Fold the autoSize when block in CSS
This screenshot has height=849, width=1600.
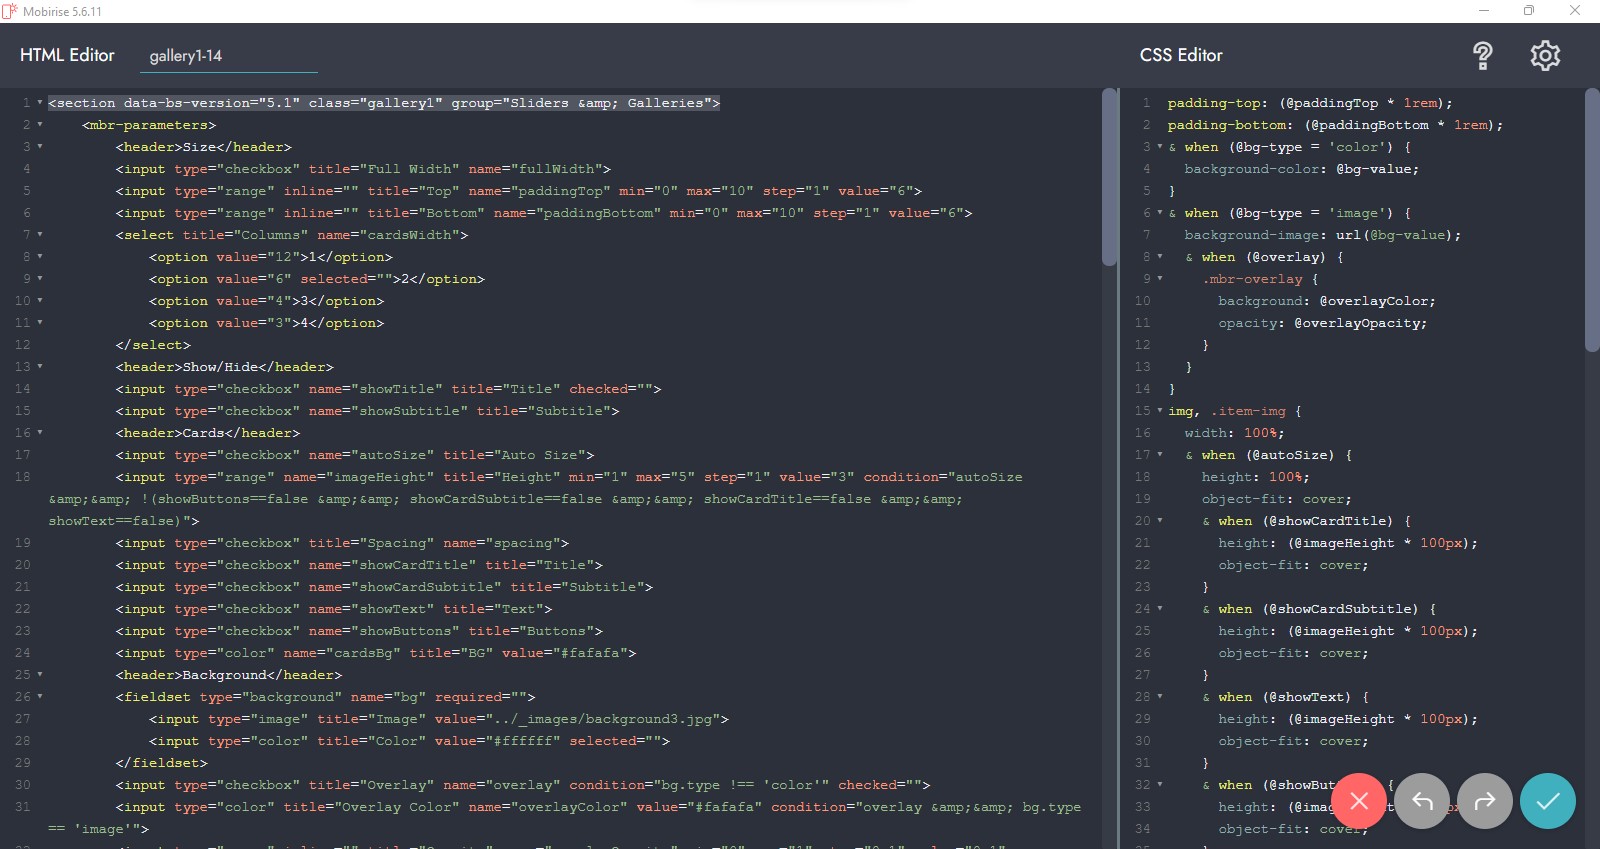pos(1160,455)
